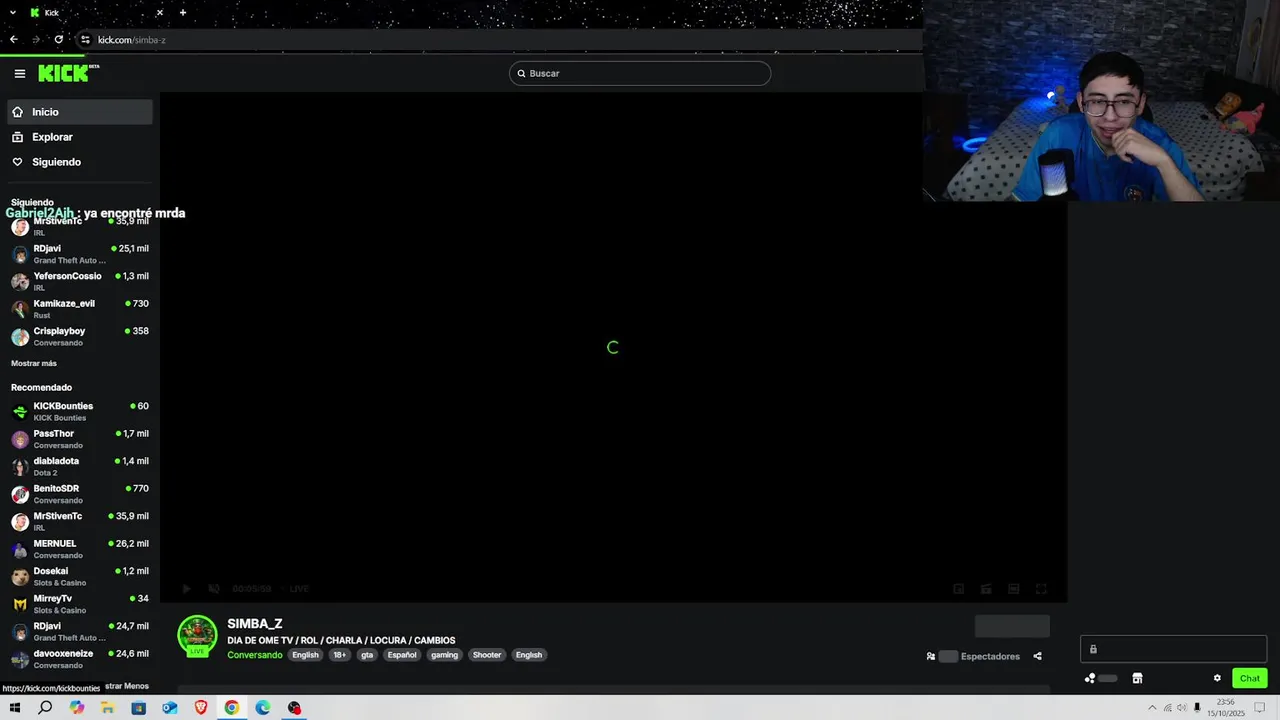The width and height of the screenshot is (1280, 720).
Task: Open OBS Studio from taskbar
Action: [294, 708]
